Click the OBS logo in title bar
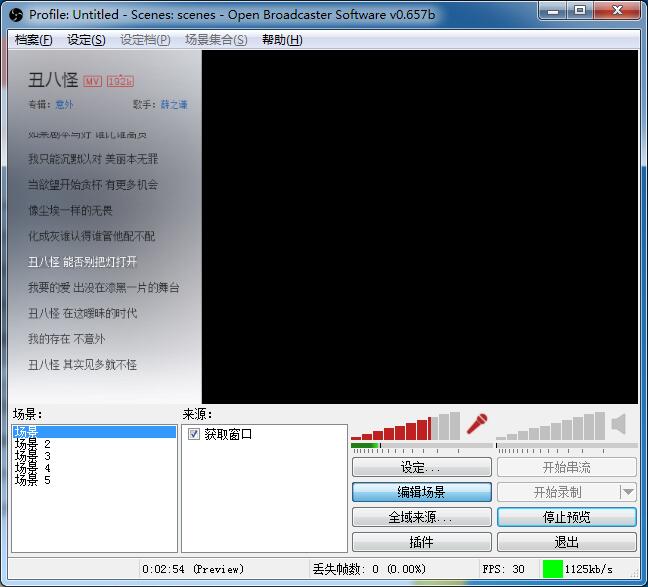This screenshot has height=587, width=648. pos(16,15)
